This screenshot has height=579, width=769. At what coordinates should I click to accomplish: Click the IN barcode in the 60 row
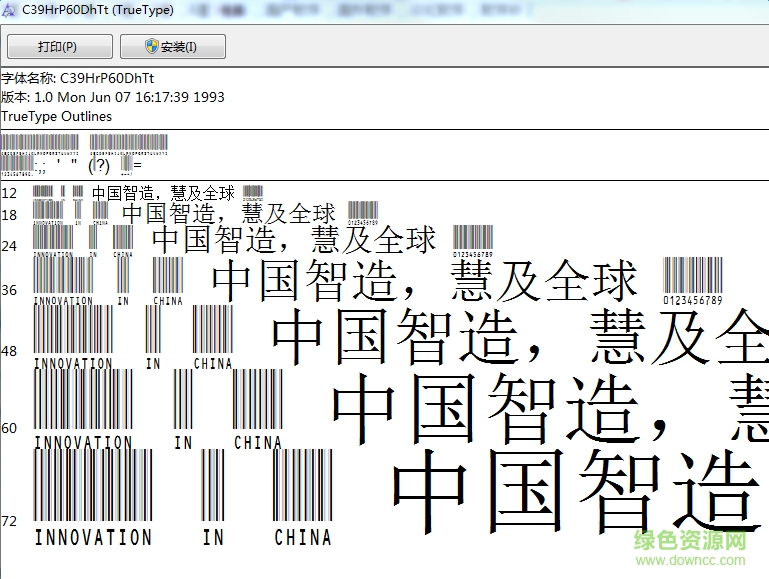183,410
